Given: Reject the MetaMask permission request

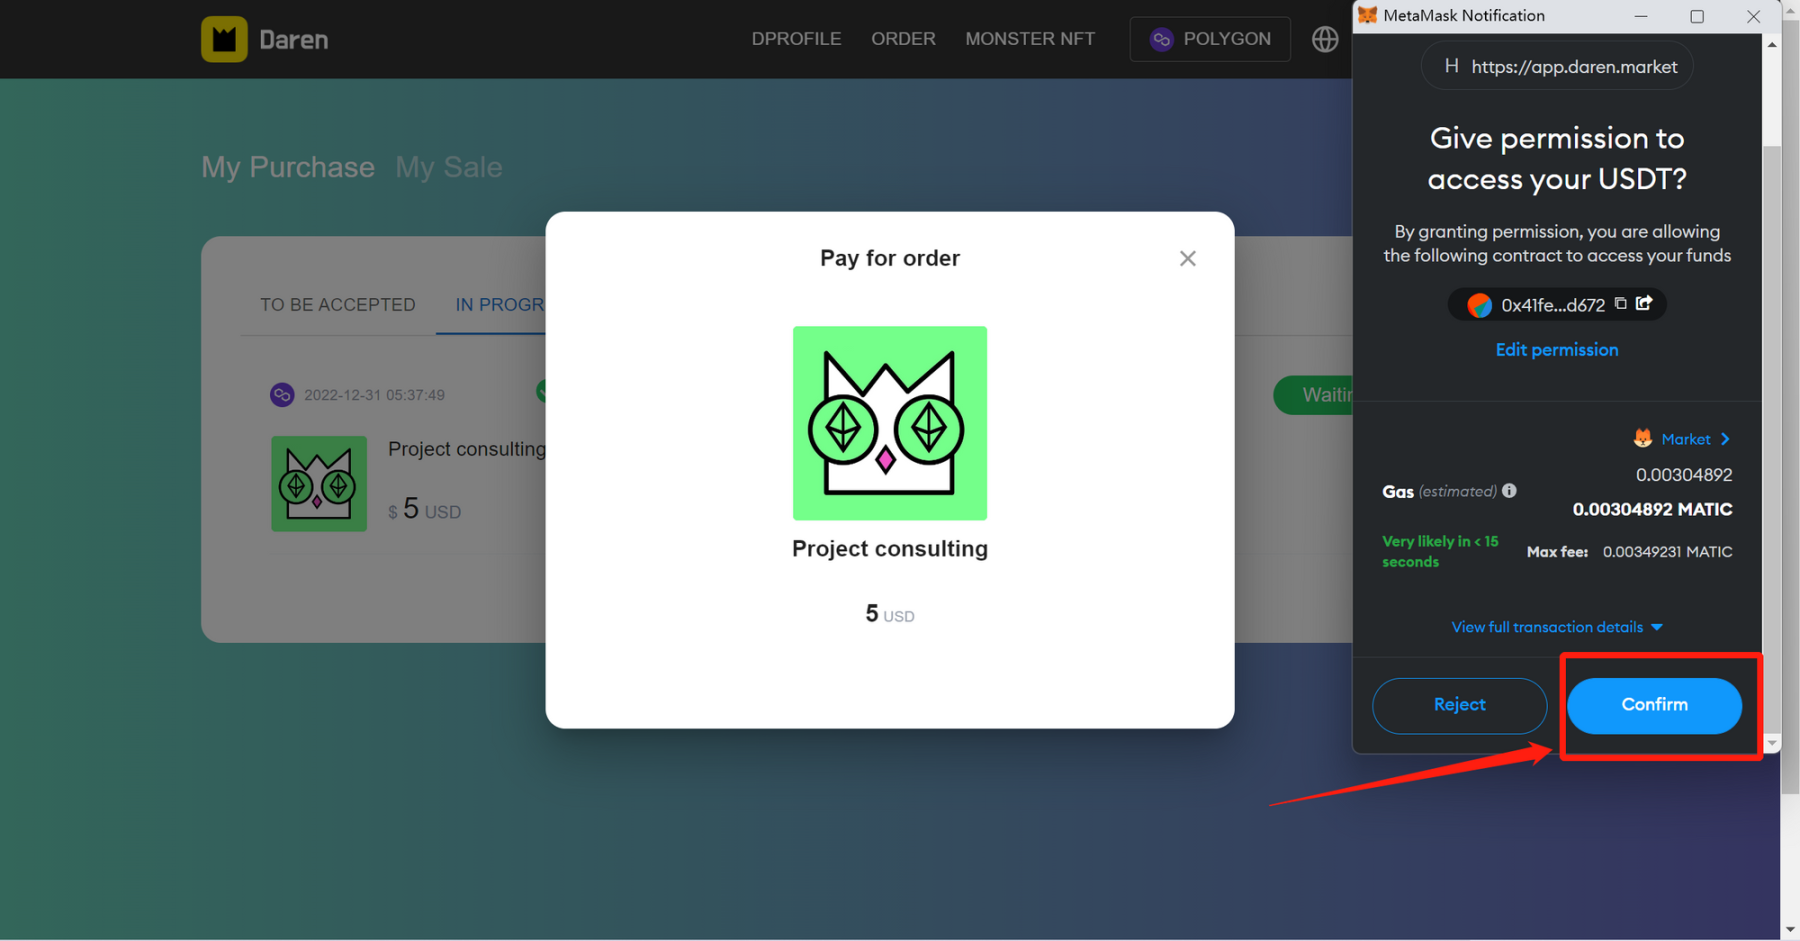Looking at the screenshot, I should point(1459,705).
